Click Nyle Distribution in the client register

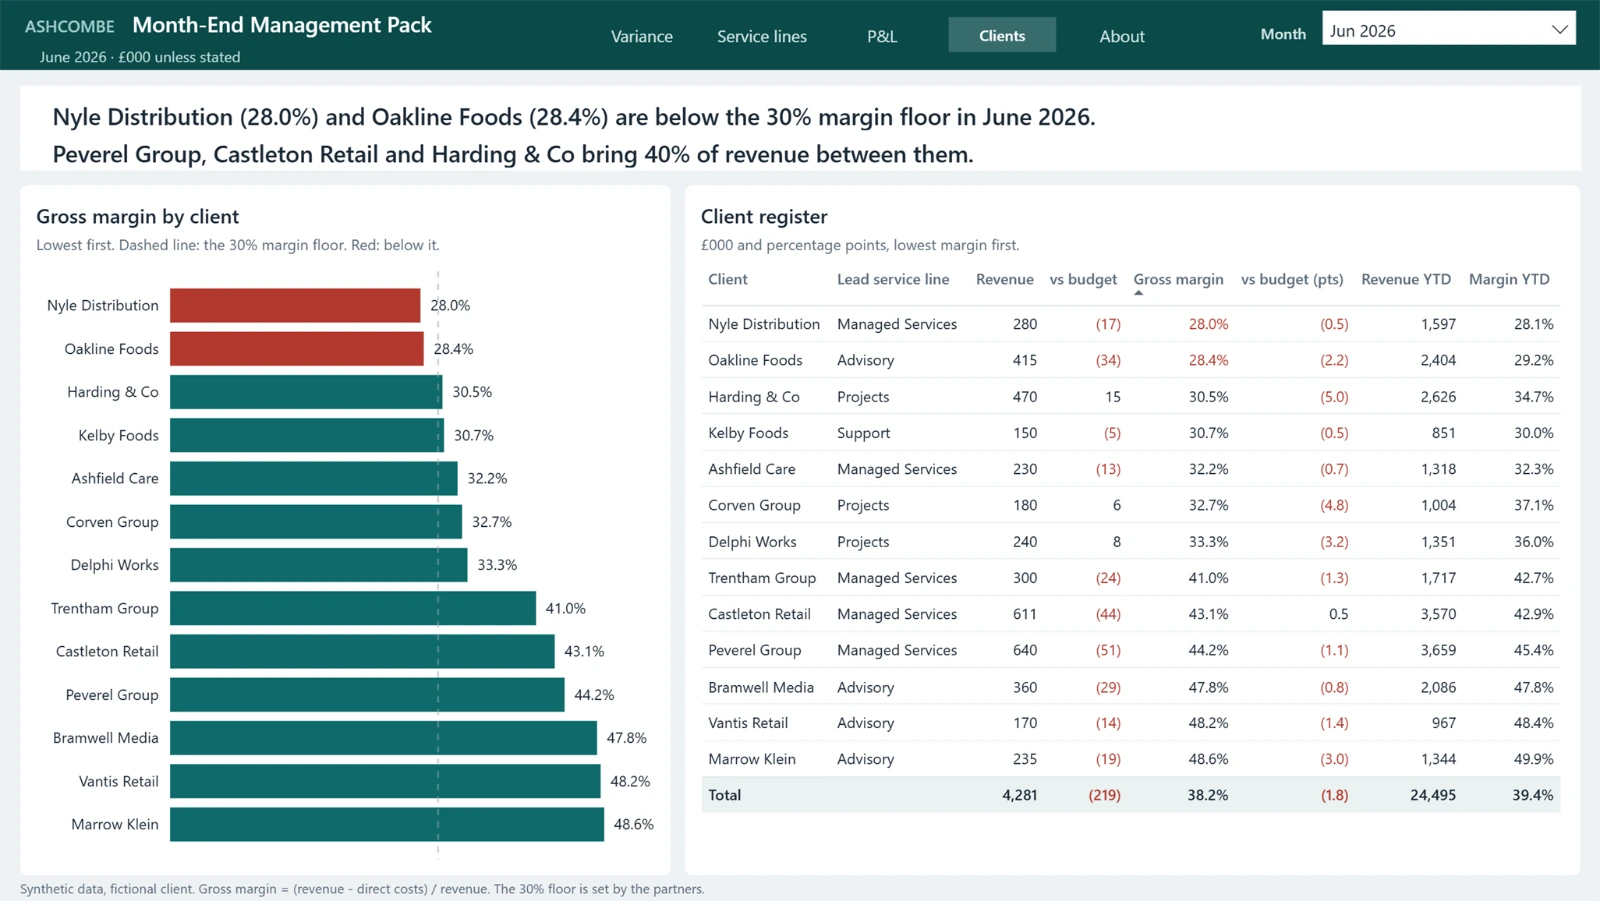click(x=764, y=324)
